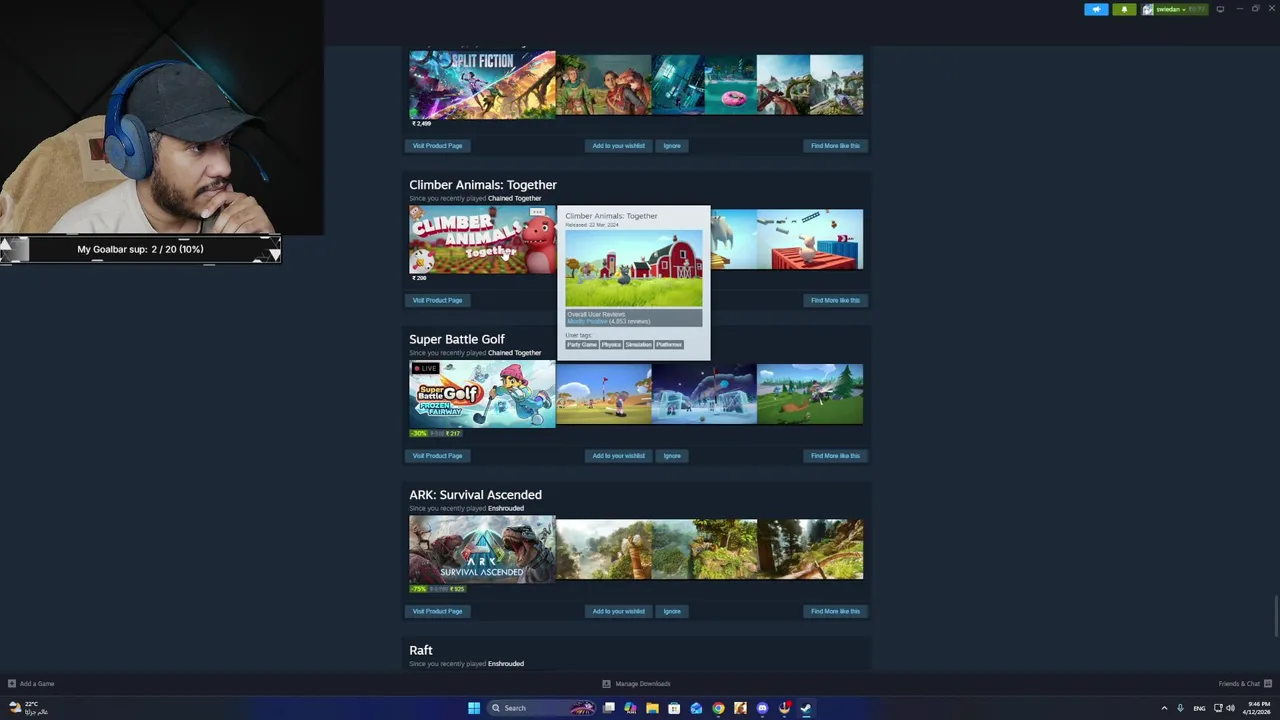View the pink donut float Split Fiction screenshot
The height and width of the screenshot is (720, 1280).
(x=731, y=85)
